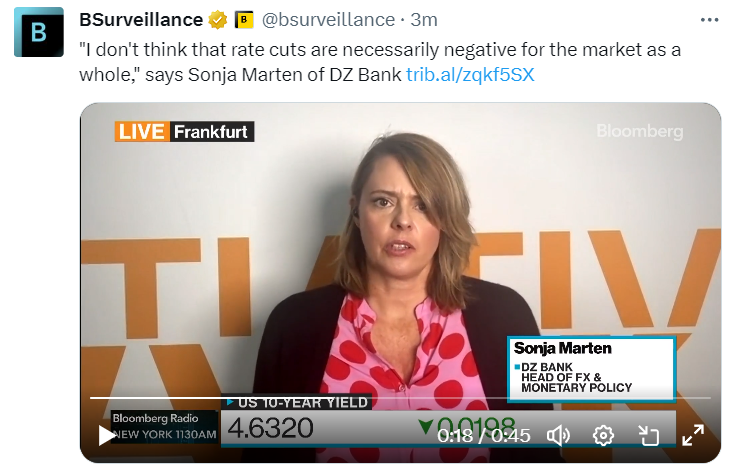Play the video with the play button
The height and width of the screenshot is (470, 734).
[106, 435]
